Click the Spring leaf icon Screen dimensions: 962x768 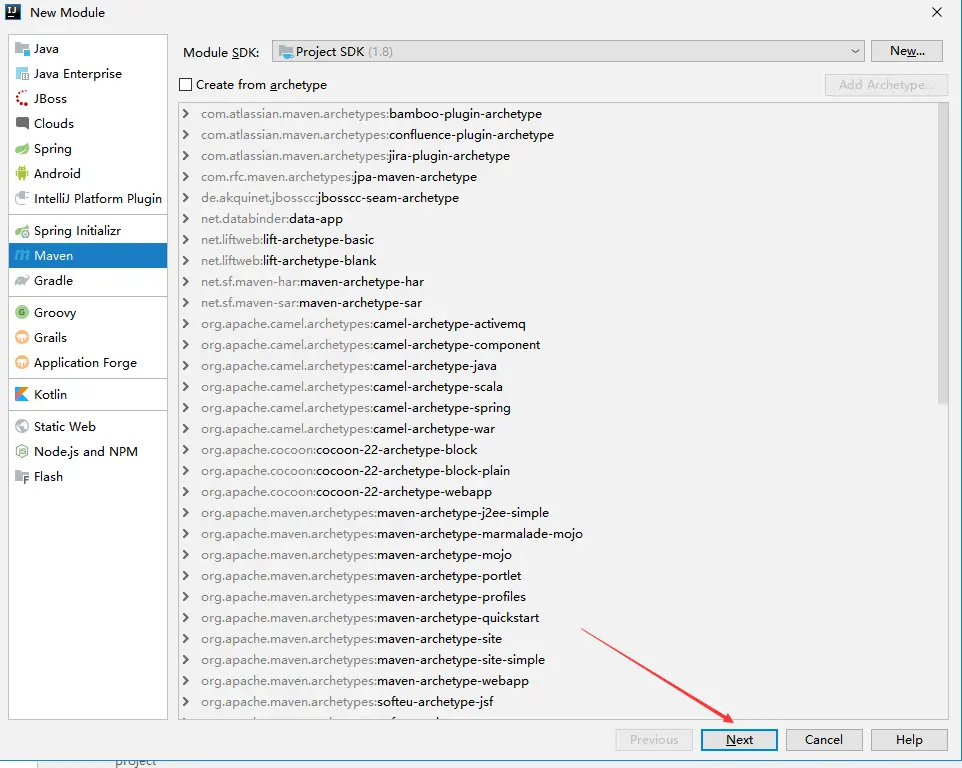click(x=22, y=148)
